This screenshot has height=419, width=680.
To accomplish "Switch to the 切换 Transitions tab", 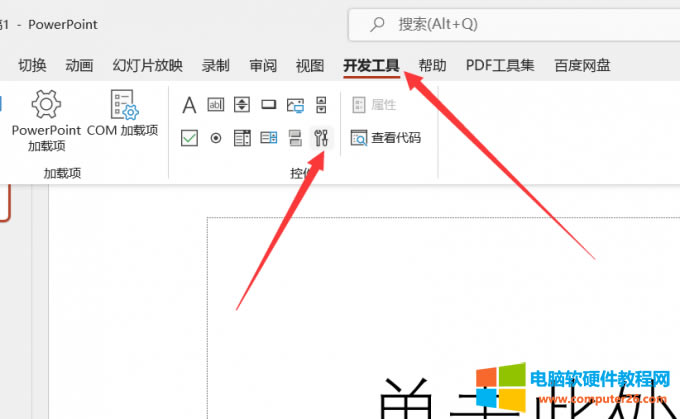I will click(x=32, y=65).
